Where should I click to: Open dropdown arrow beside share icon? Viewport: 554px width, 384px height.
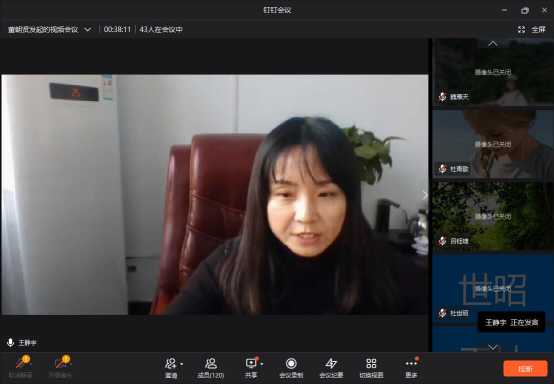tap(262, 364)
